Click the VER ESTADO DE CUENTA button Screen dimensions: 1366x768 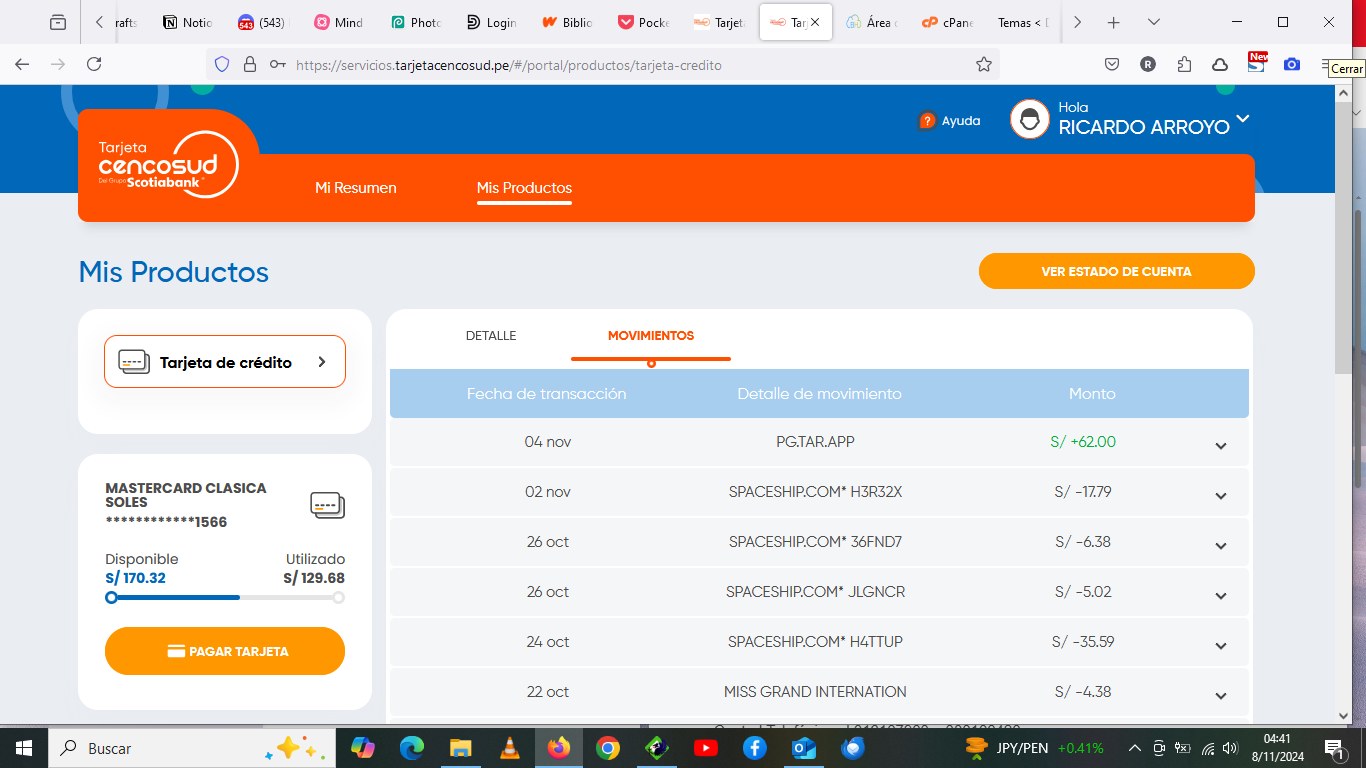click(x=1116, y=271)
